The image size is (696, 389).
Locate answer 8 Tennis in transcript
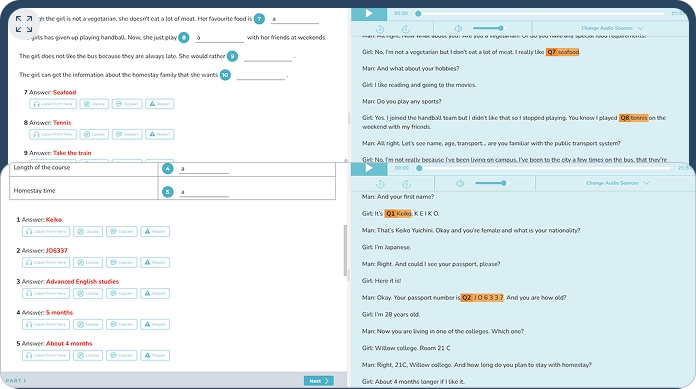[x=94, y=134]
